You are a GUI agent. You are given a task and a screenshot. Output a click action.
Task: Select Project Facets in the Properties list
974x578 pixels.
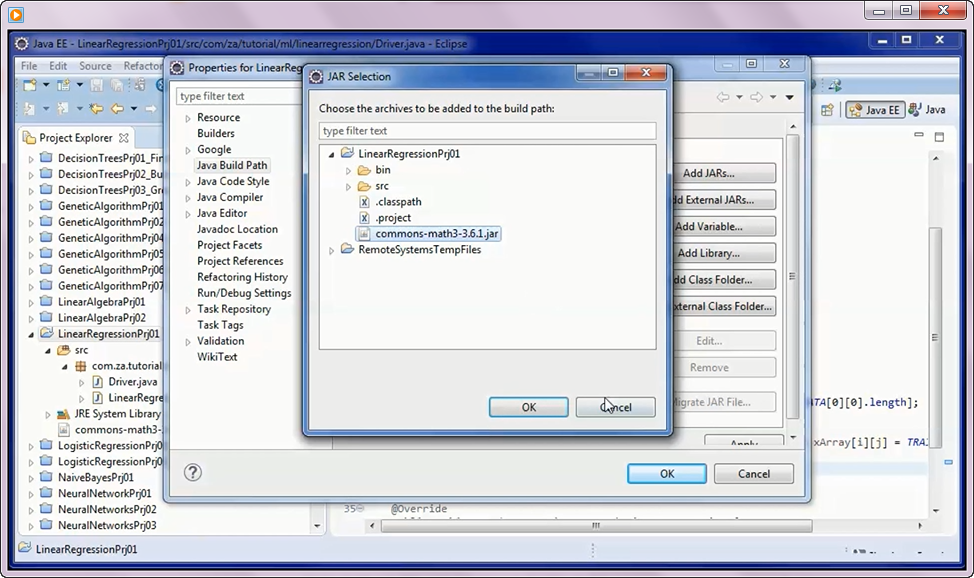coord(229,245)
